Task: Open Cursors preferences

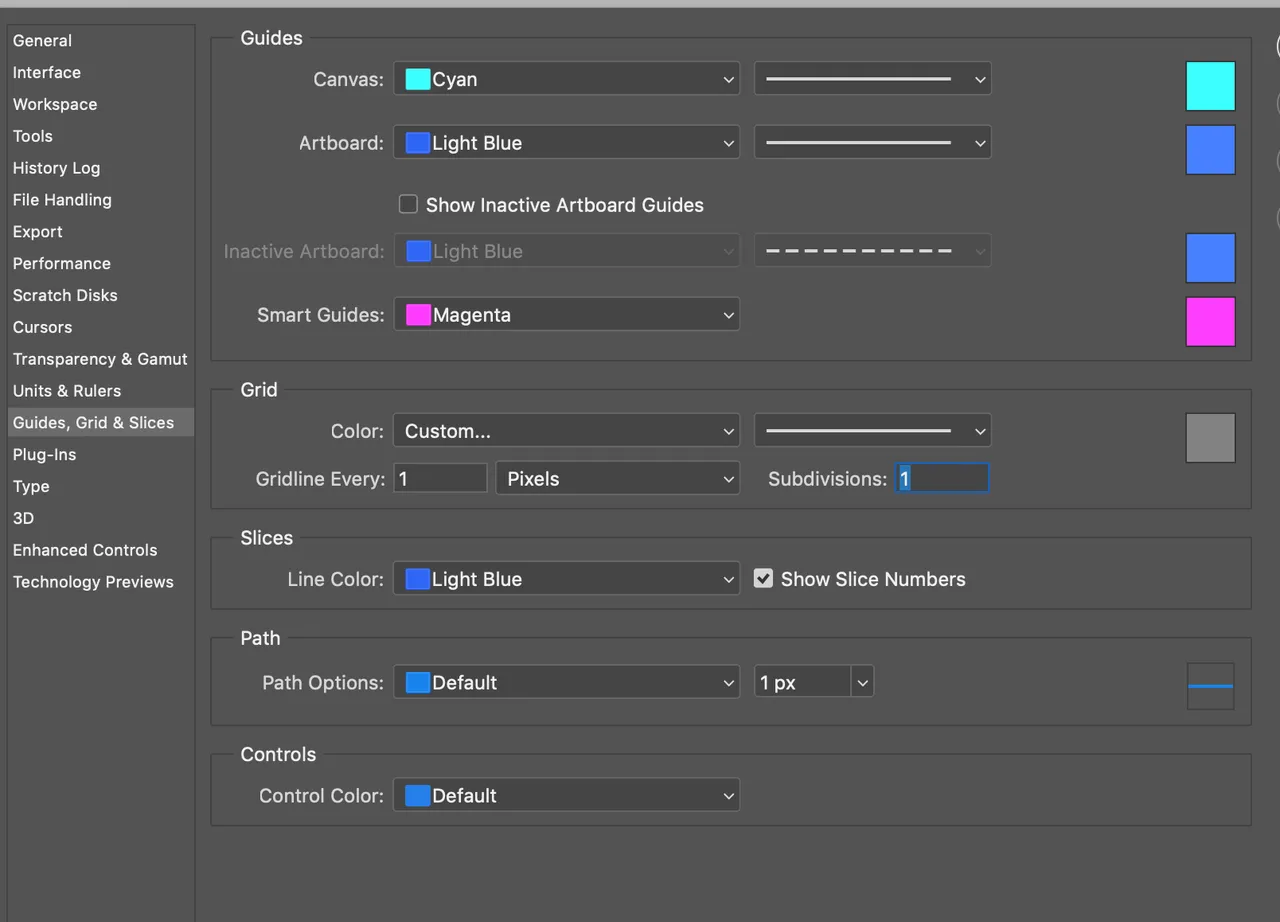Action: pyautogui.click(x=42, y=328)
